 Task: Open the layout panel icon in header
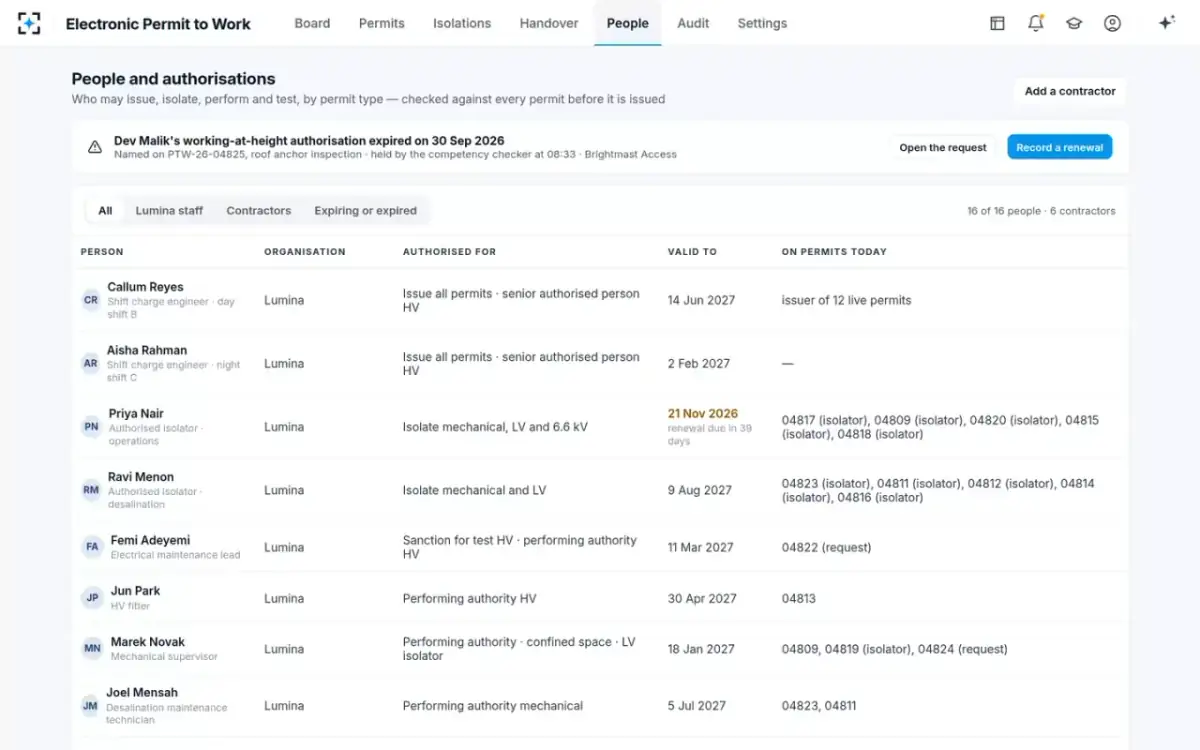pyautogui.click(x=997, y=23)
